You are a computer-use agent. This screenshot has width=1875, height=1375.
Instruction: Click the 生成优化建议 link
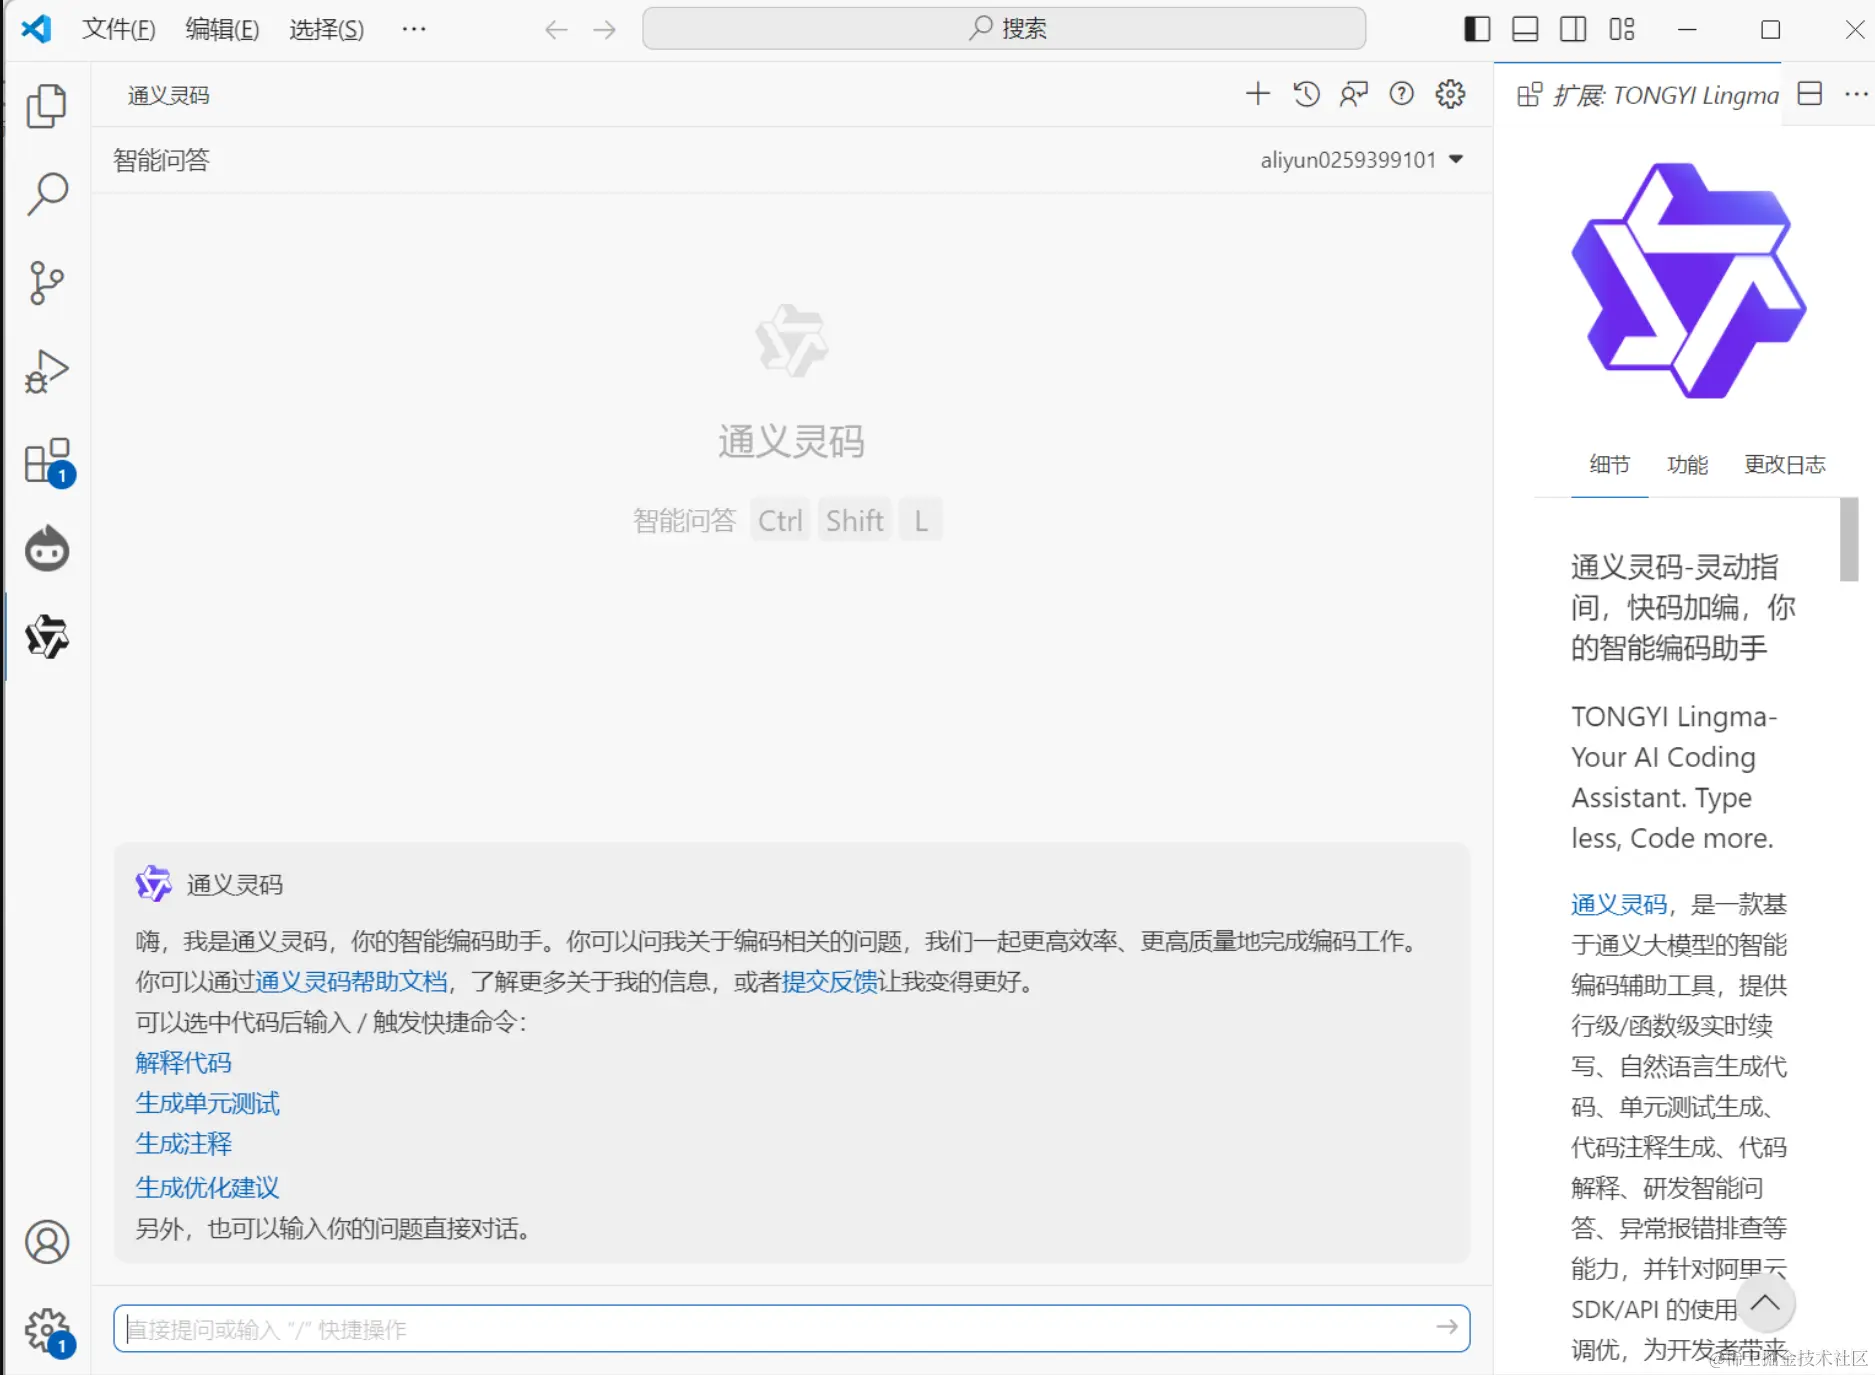[x=208, y=1187]
